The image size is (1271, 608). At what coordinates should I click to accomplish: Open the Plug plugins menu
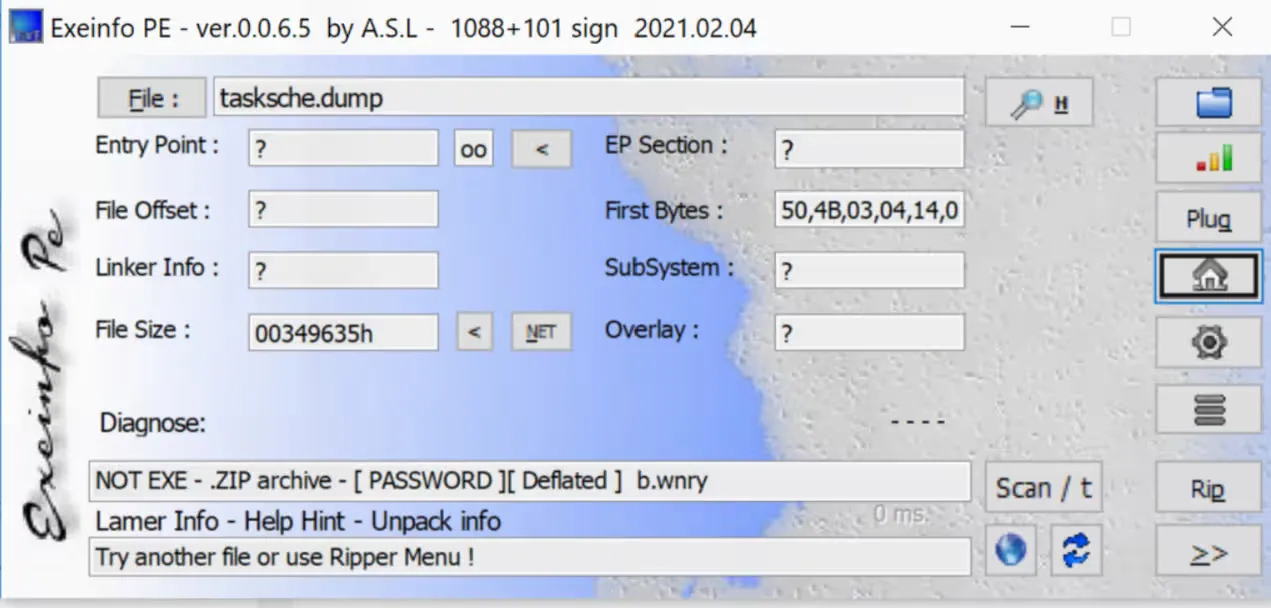click(1208, 218)
